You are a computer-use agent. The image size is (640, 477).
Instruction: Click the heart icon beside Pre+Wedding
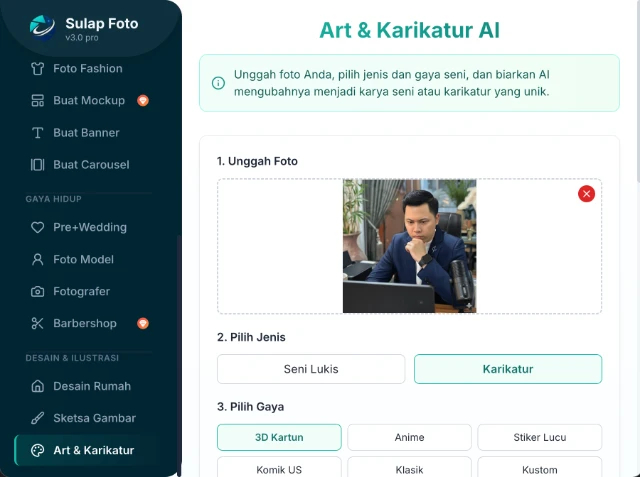pyautogui.click(x=38, y=228)
